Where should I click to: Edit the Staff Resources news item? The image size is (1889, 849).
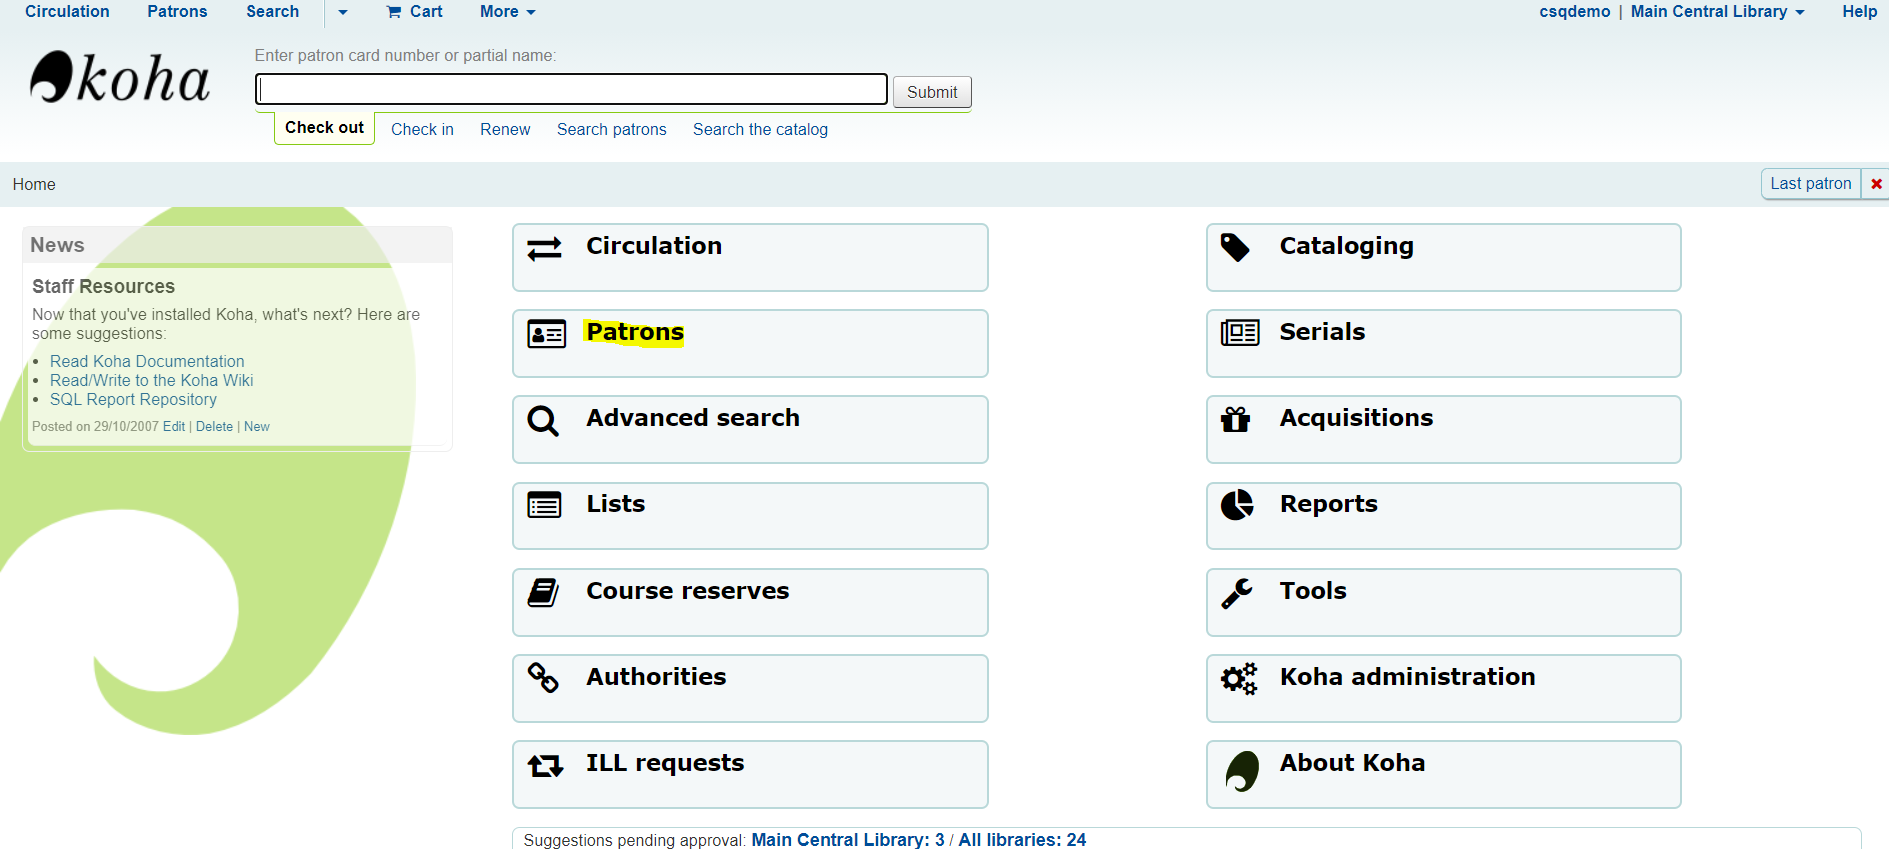[174, 426]
